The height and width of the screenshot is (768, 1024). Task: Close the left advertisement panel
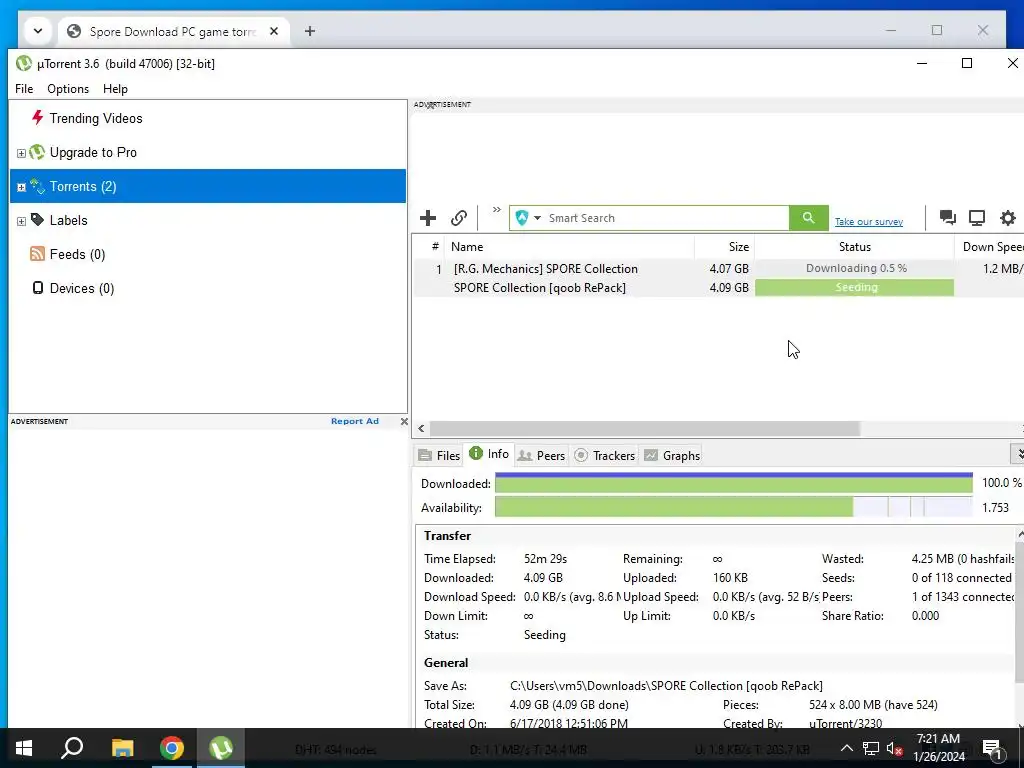coord(404,421)
